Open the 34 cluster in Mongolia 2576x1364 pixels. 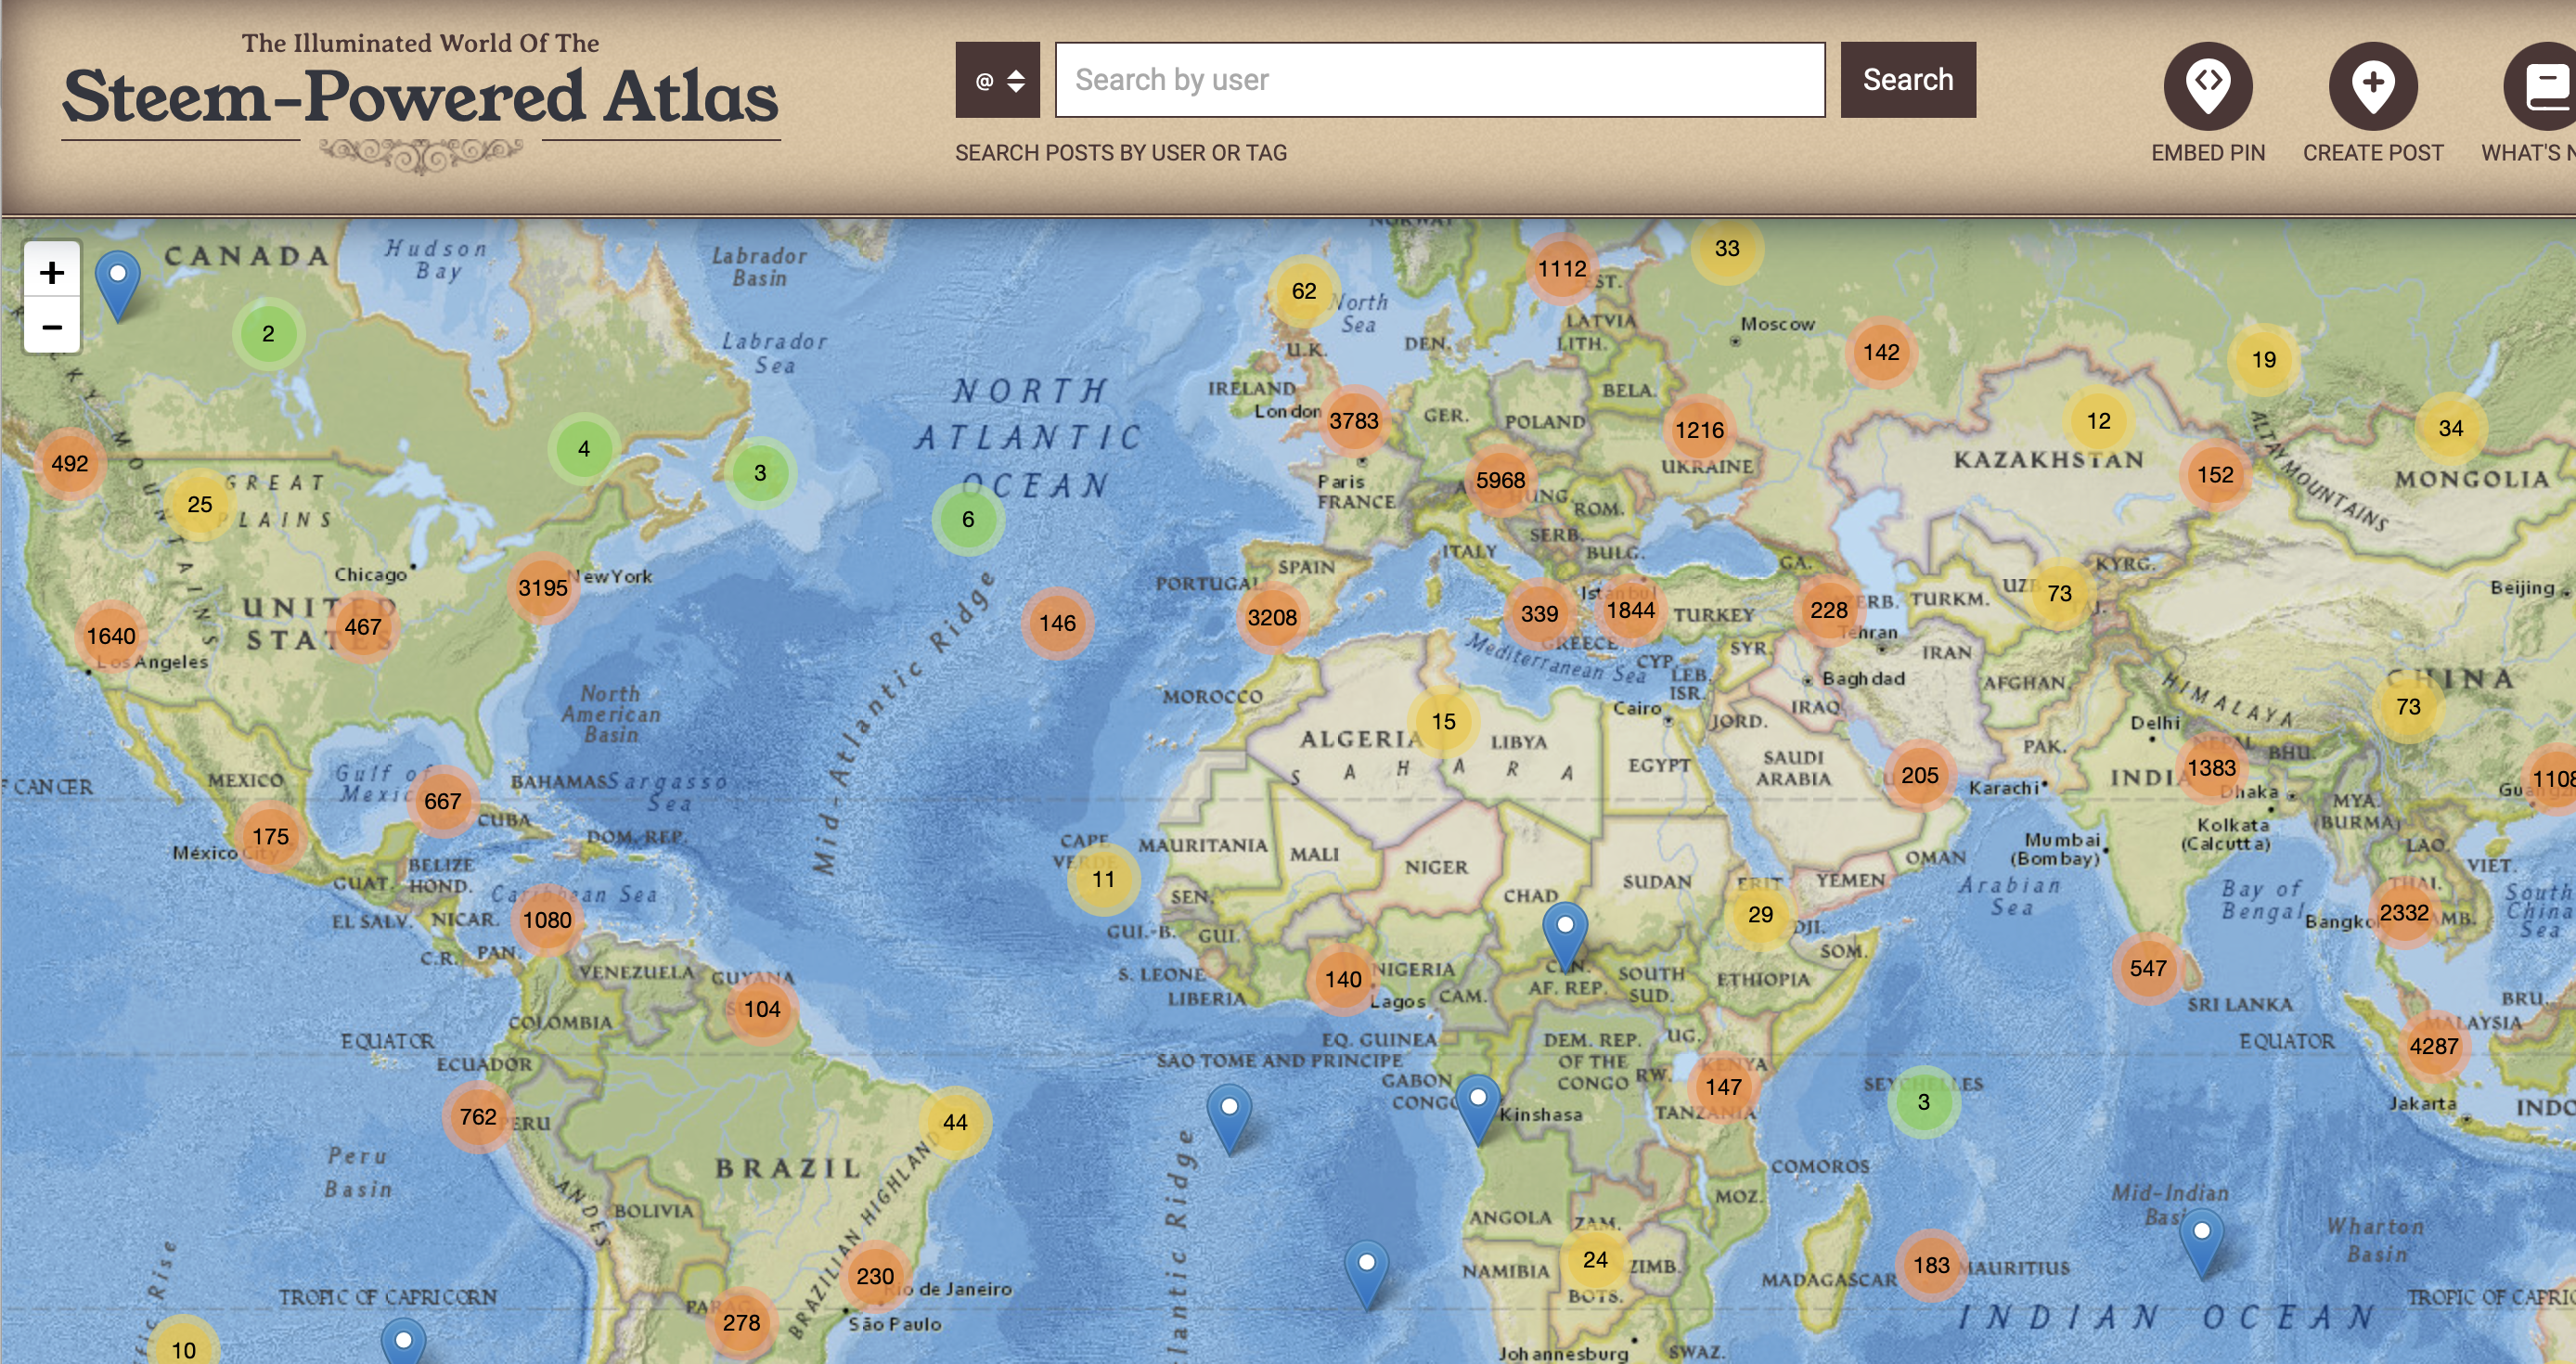[2450, 429]
